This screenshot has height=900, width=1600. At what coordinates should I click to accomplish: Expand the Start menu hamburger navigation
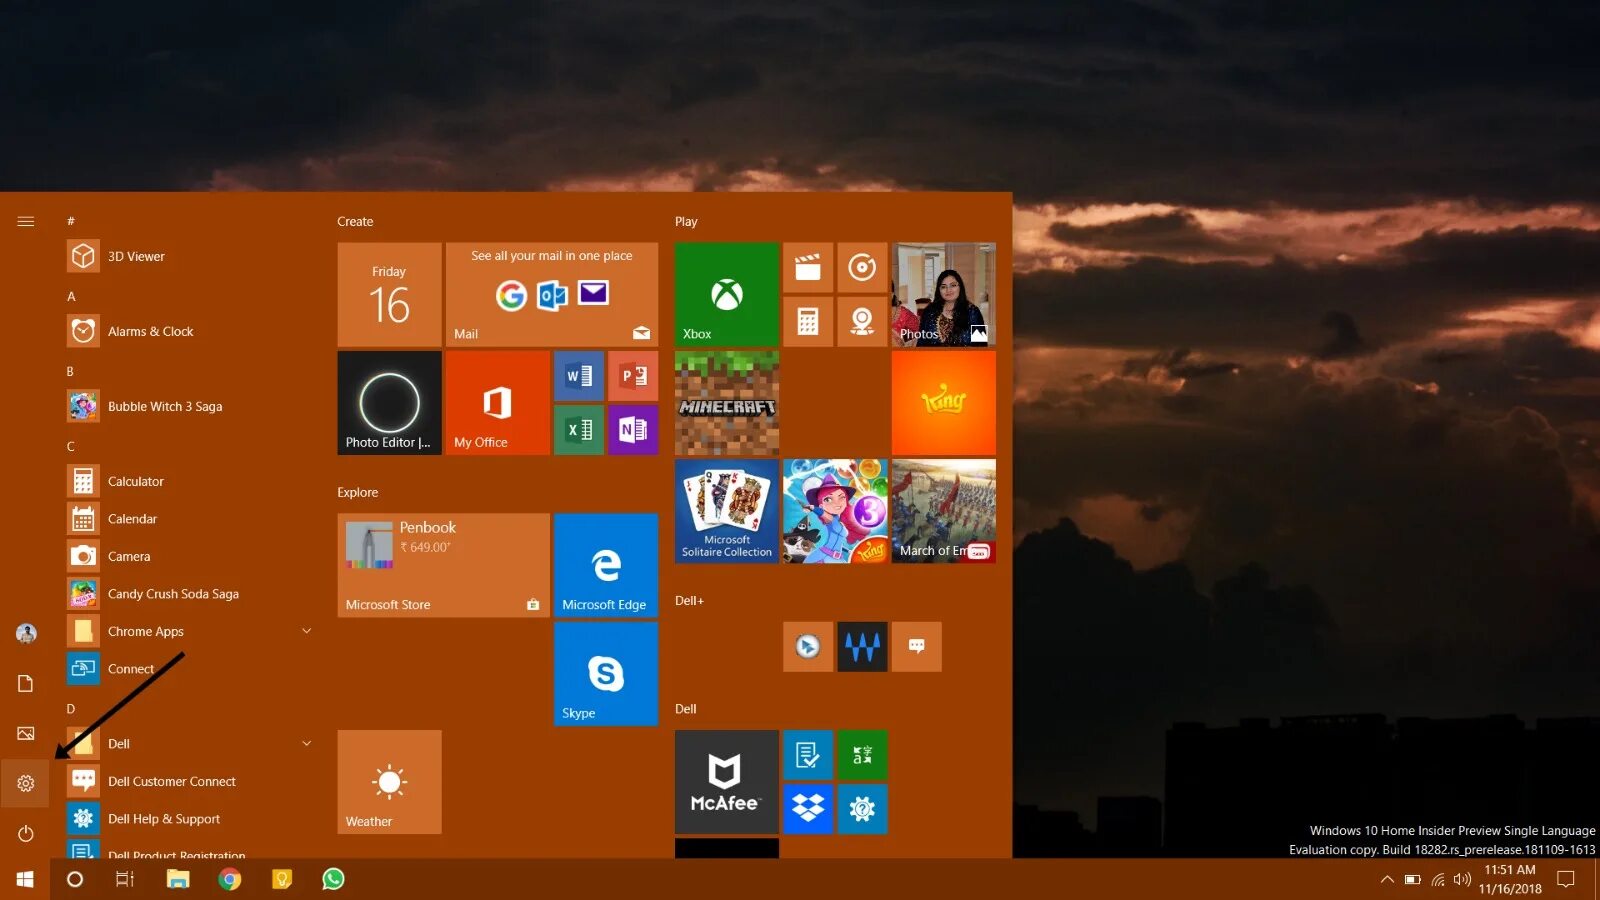point(25,221)
